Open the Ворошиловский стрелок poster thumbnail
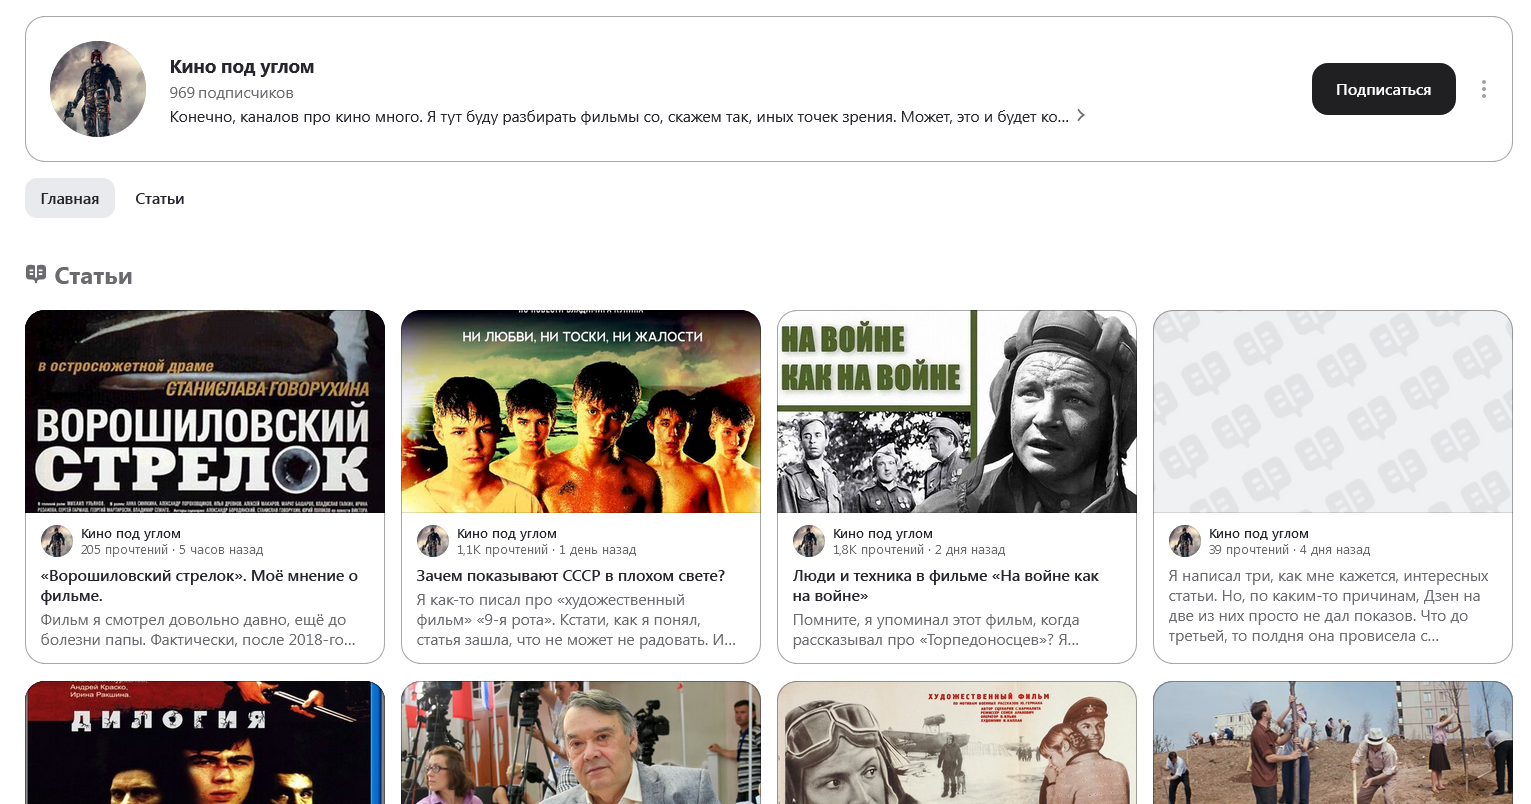 (205, 411)
